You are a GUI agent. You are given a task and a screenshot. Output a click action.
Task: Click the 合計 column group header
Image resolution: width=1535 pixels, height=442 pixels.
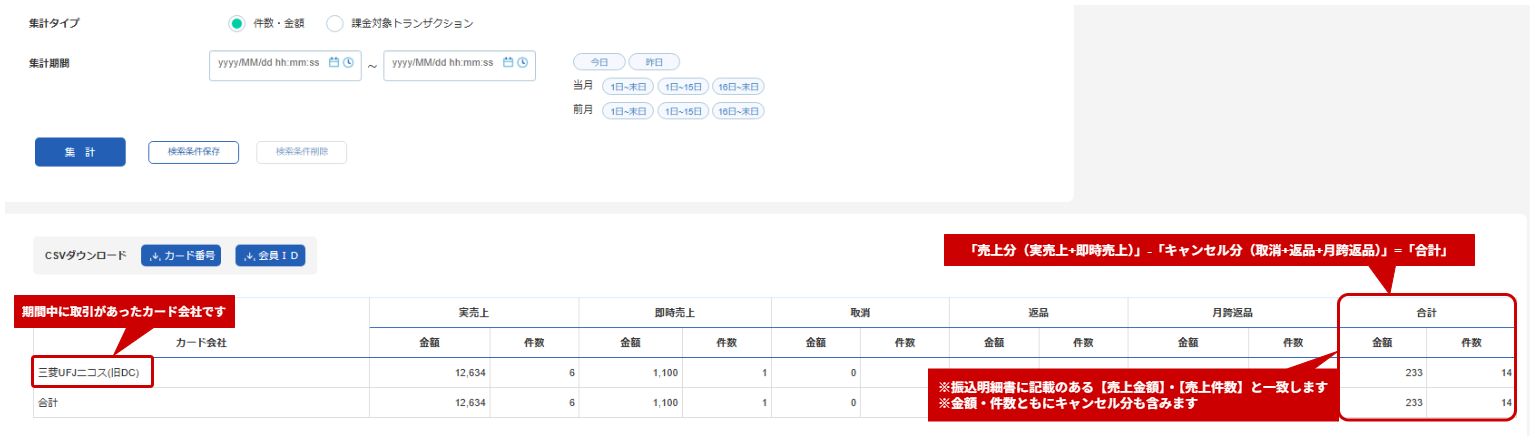tap(1426, 312)
